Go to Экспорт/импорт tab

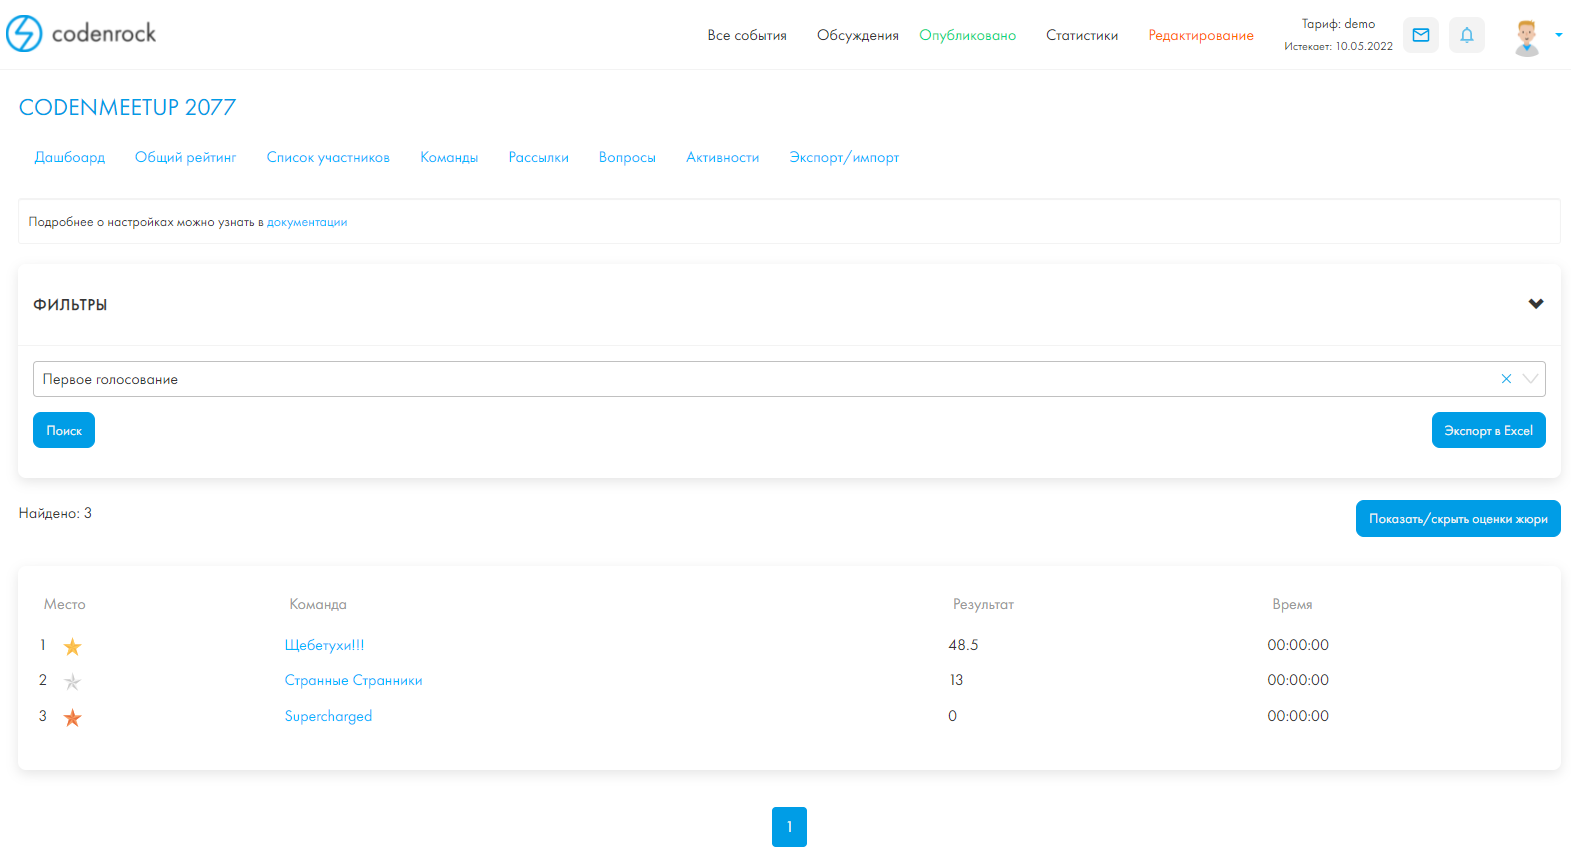[x=843, y=157]
